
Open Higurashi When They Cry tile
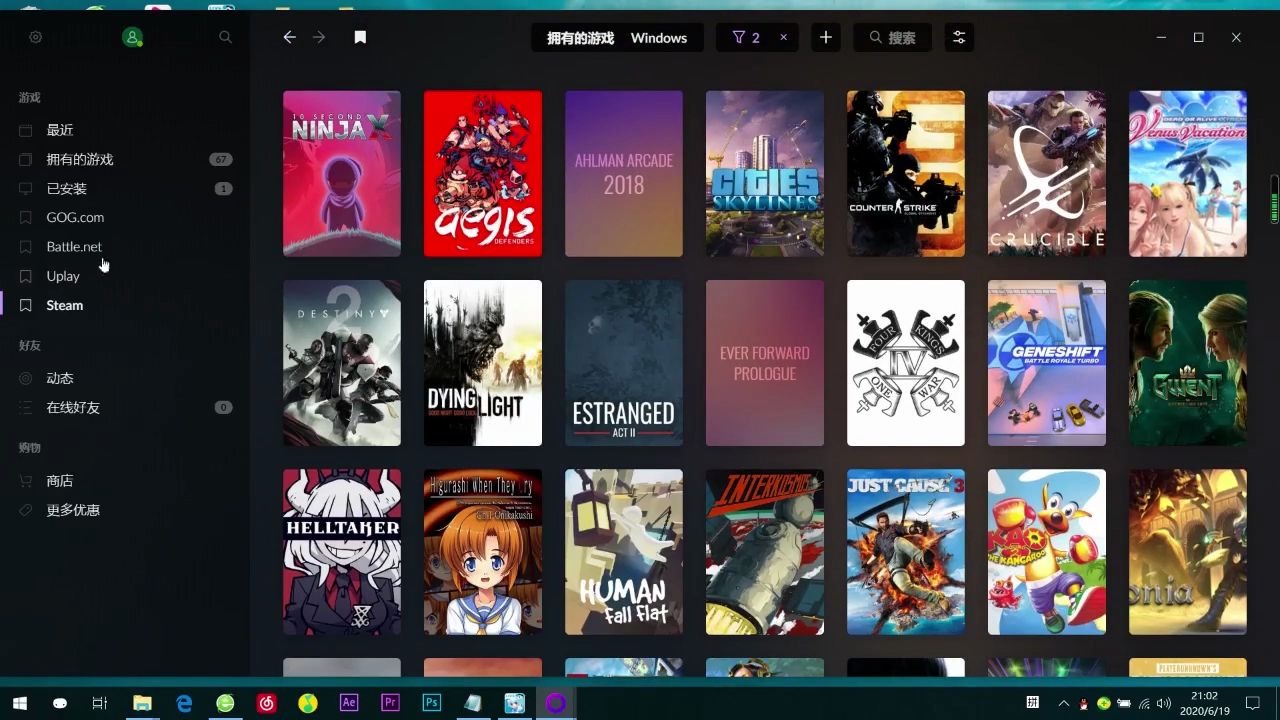(483, 552)
